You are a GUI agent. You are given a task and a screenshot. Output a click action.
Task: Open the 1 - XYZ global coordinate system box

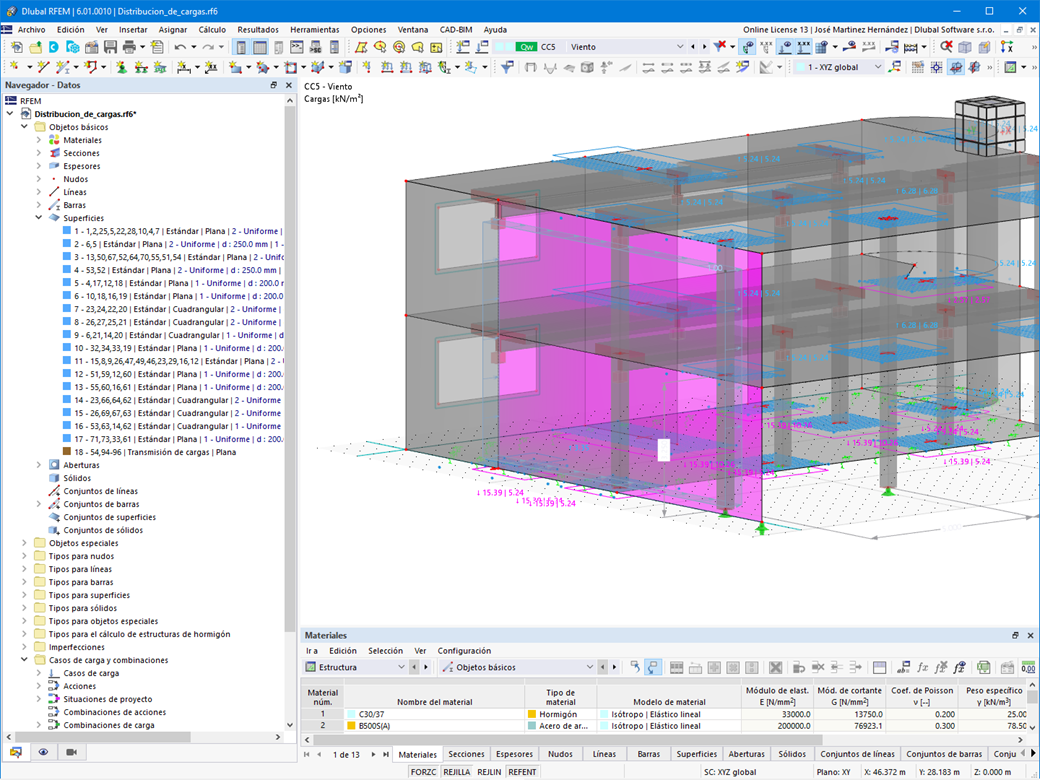pyautogui.click(x=838, y=67)
